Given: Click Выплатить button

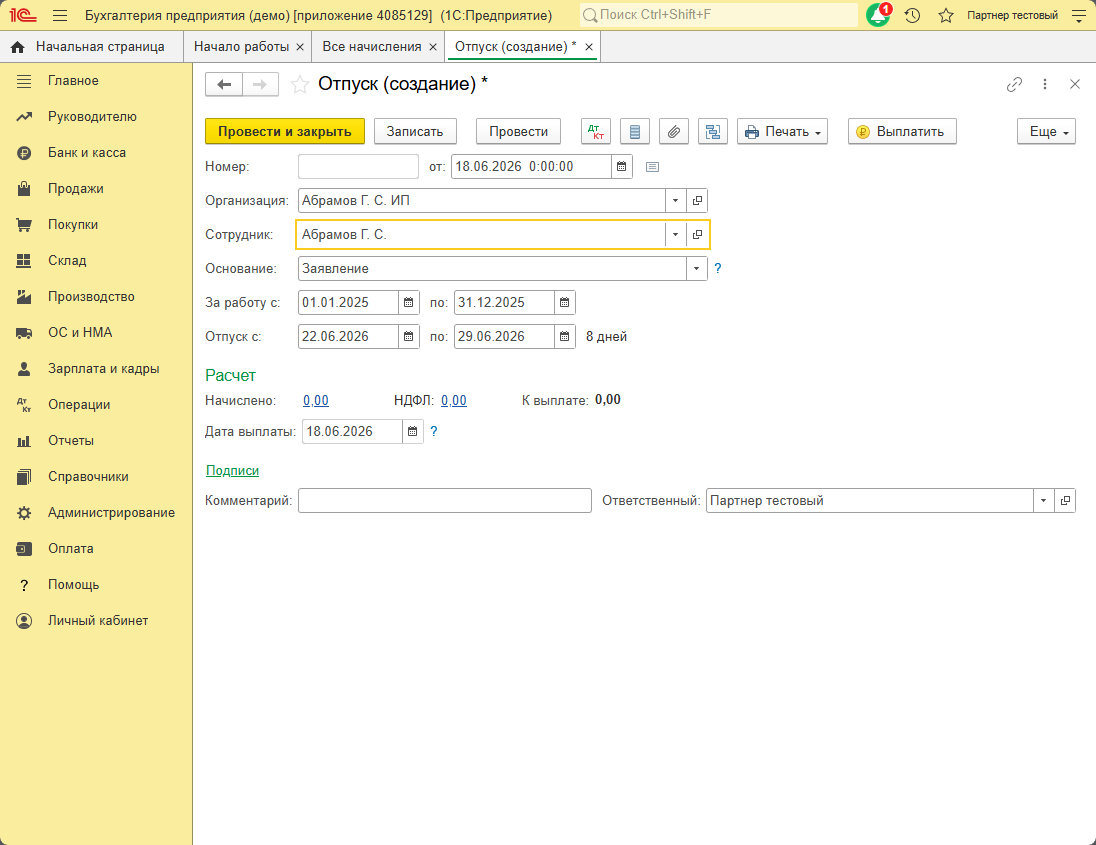Looking at the screenshot, I should (x=902, y=131).
